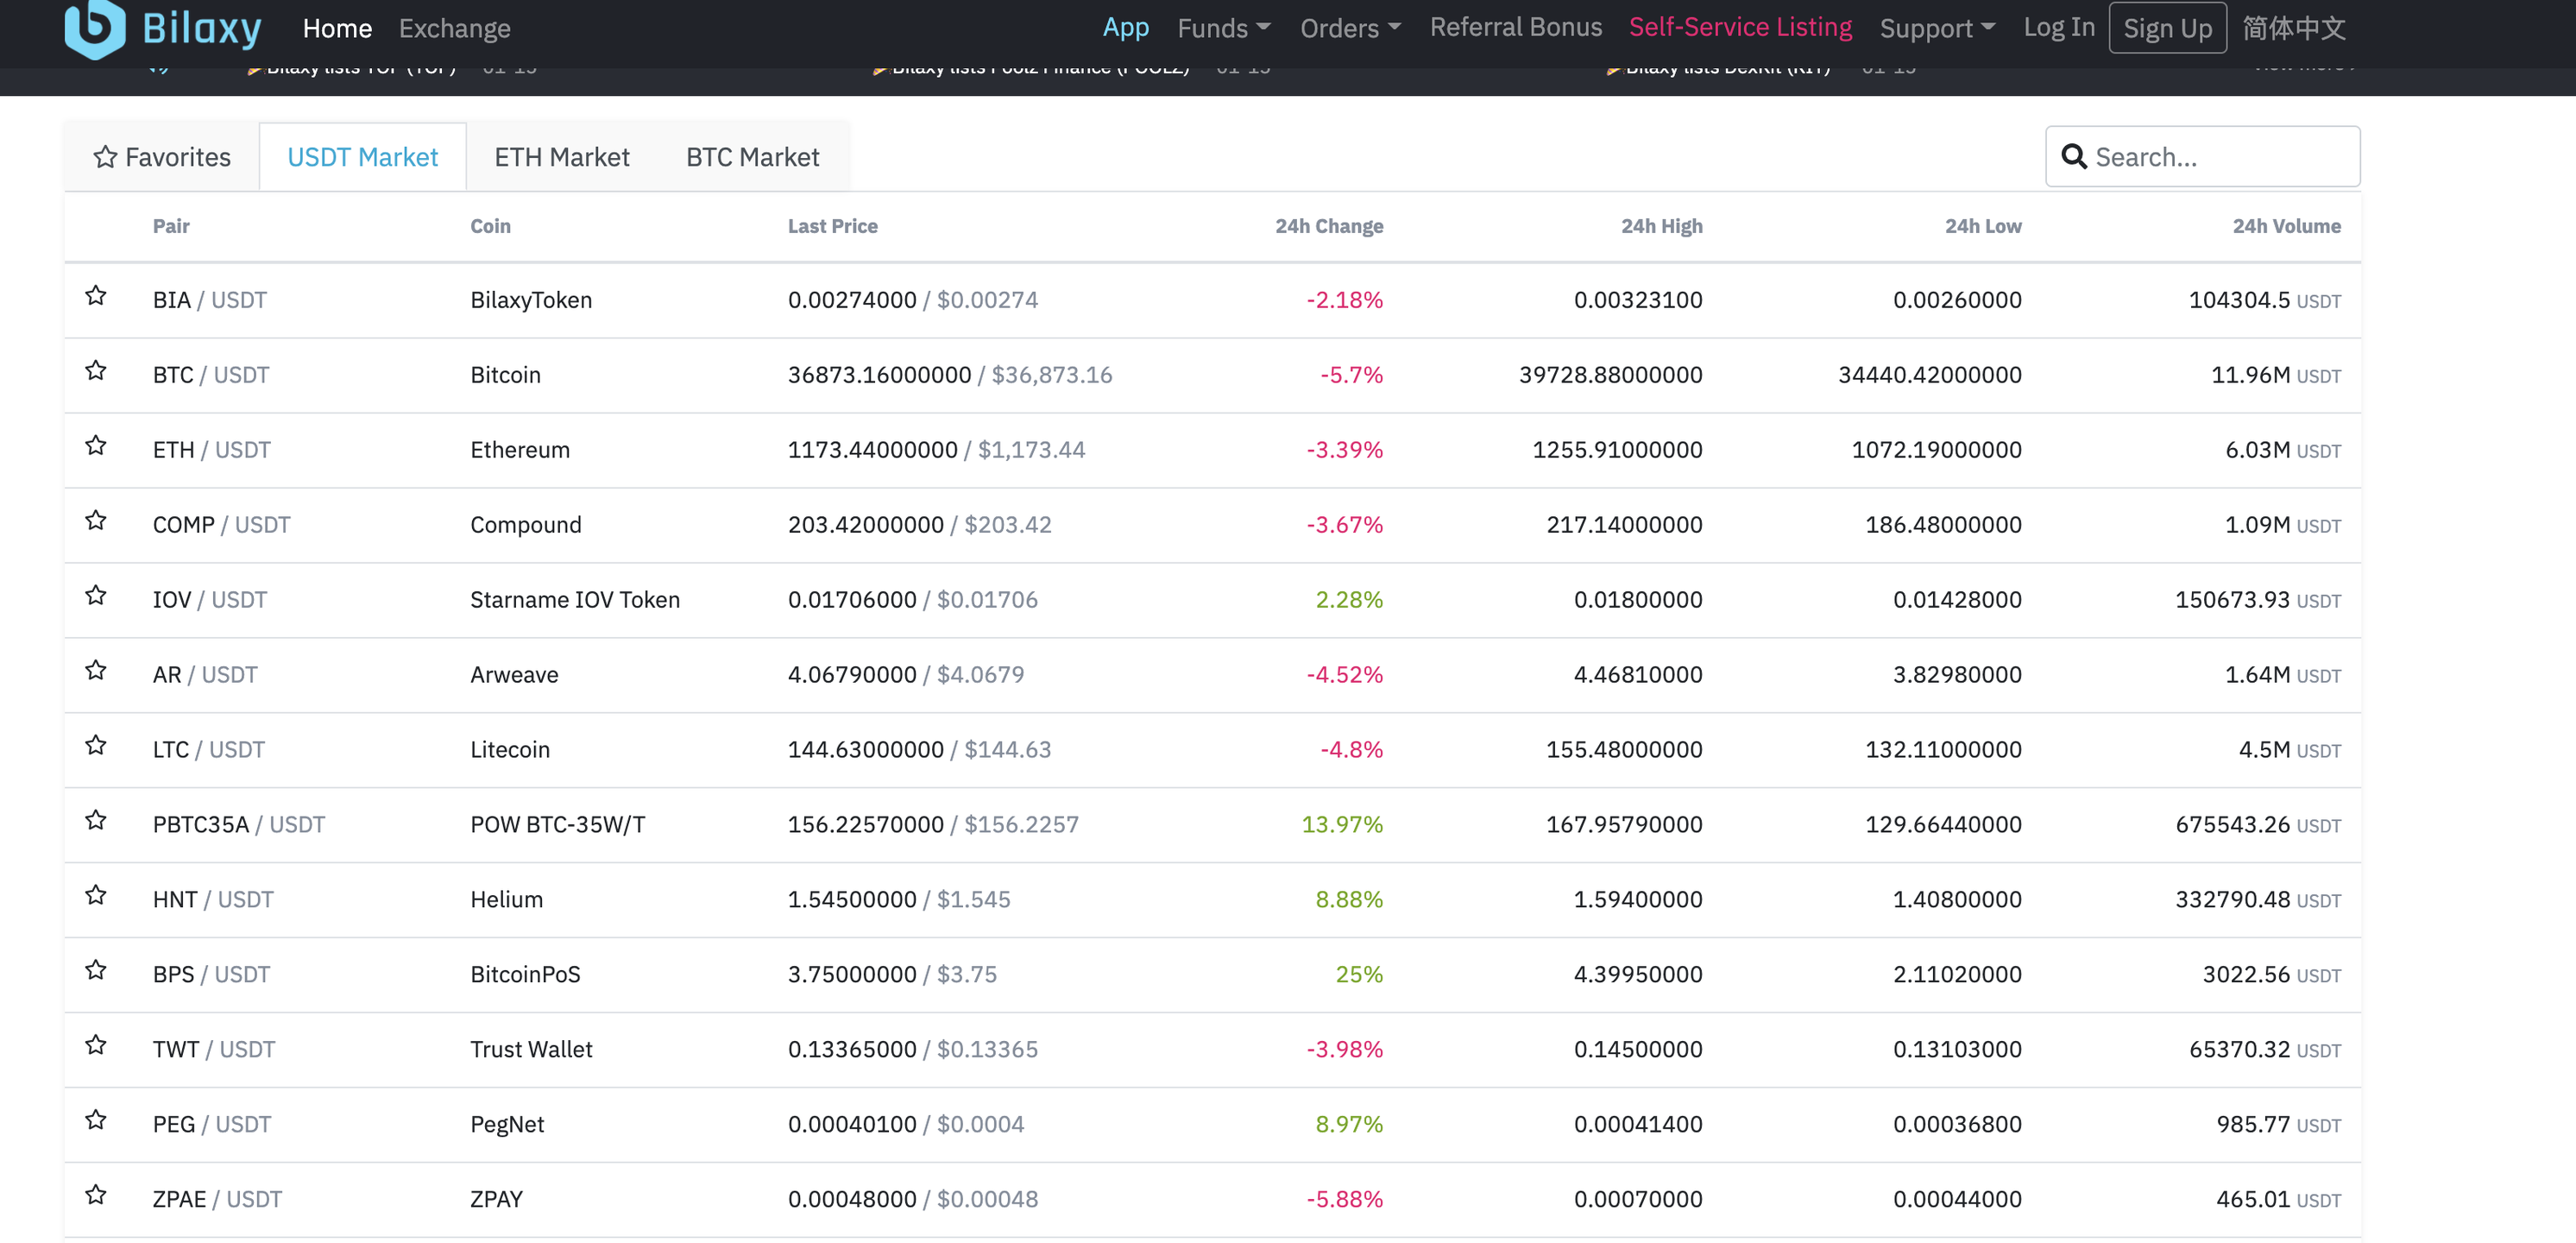The image size is (2576, 1243).
Task: Expand the Support dropdown menu
Action: pos(1936,28)
